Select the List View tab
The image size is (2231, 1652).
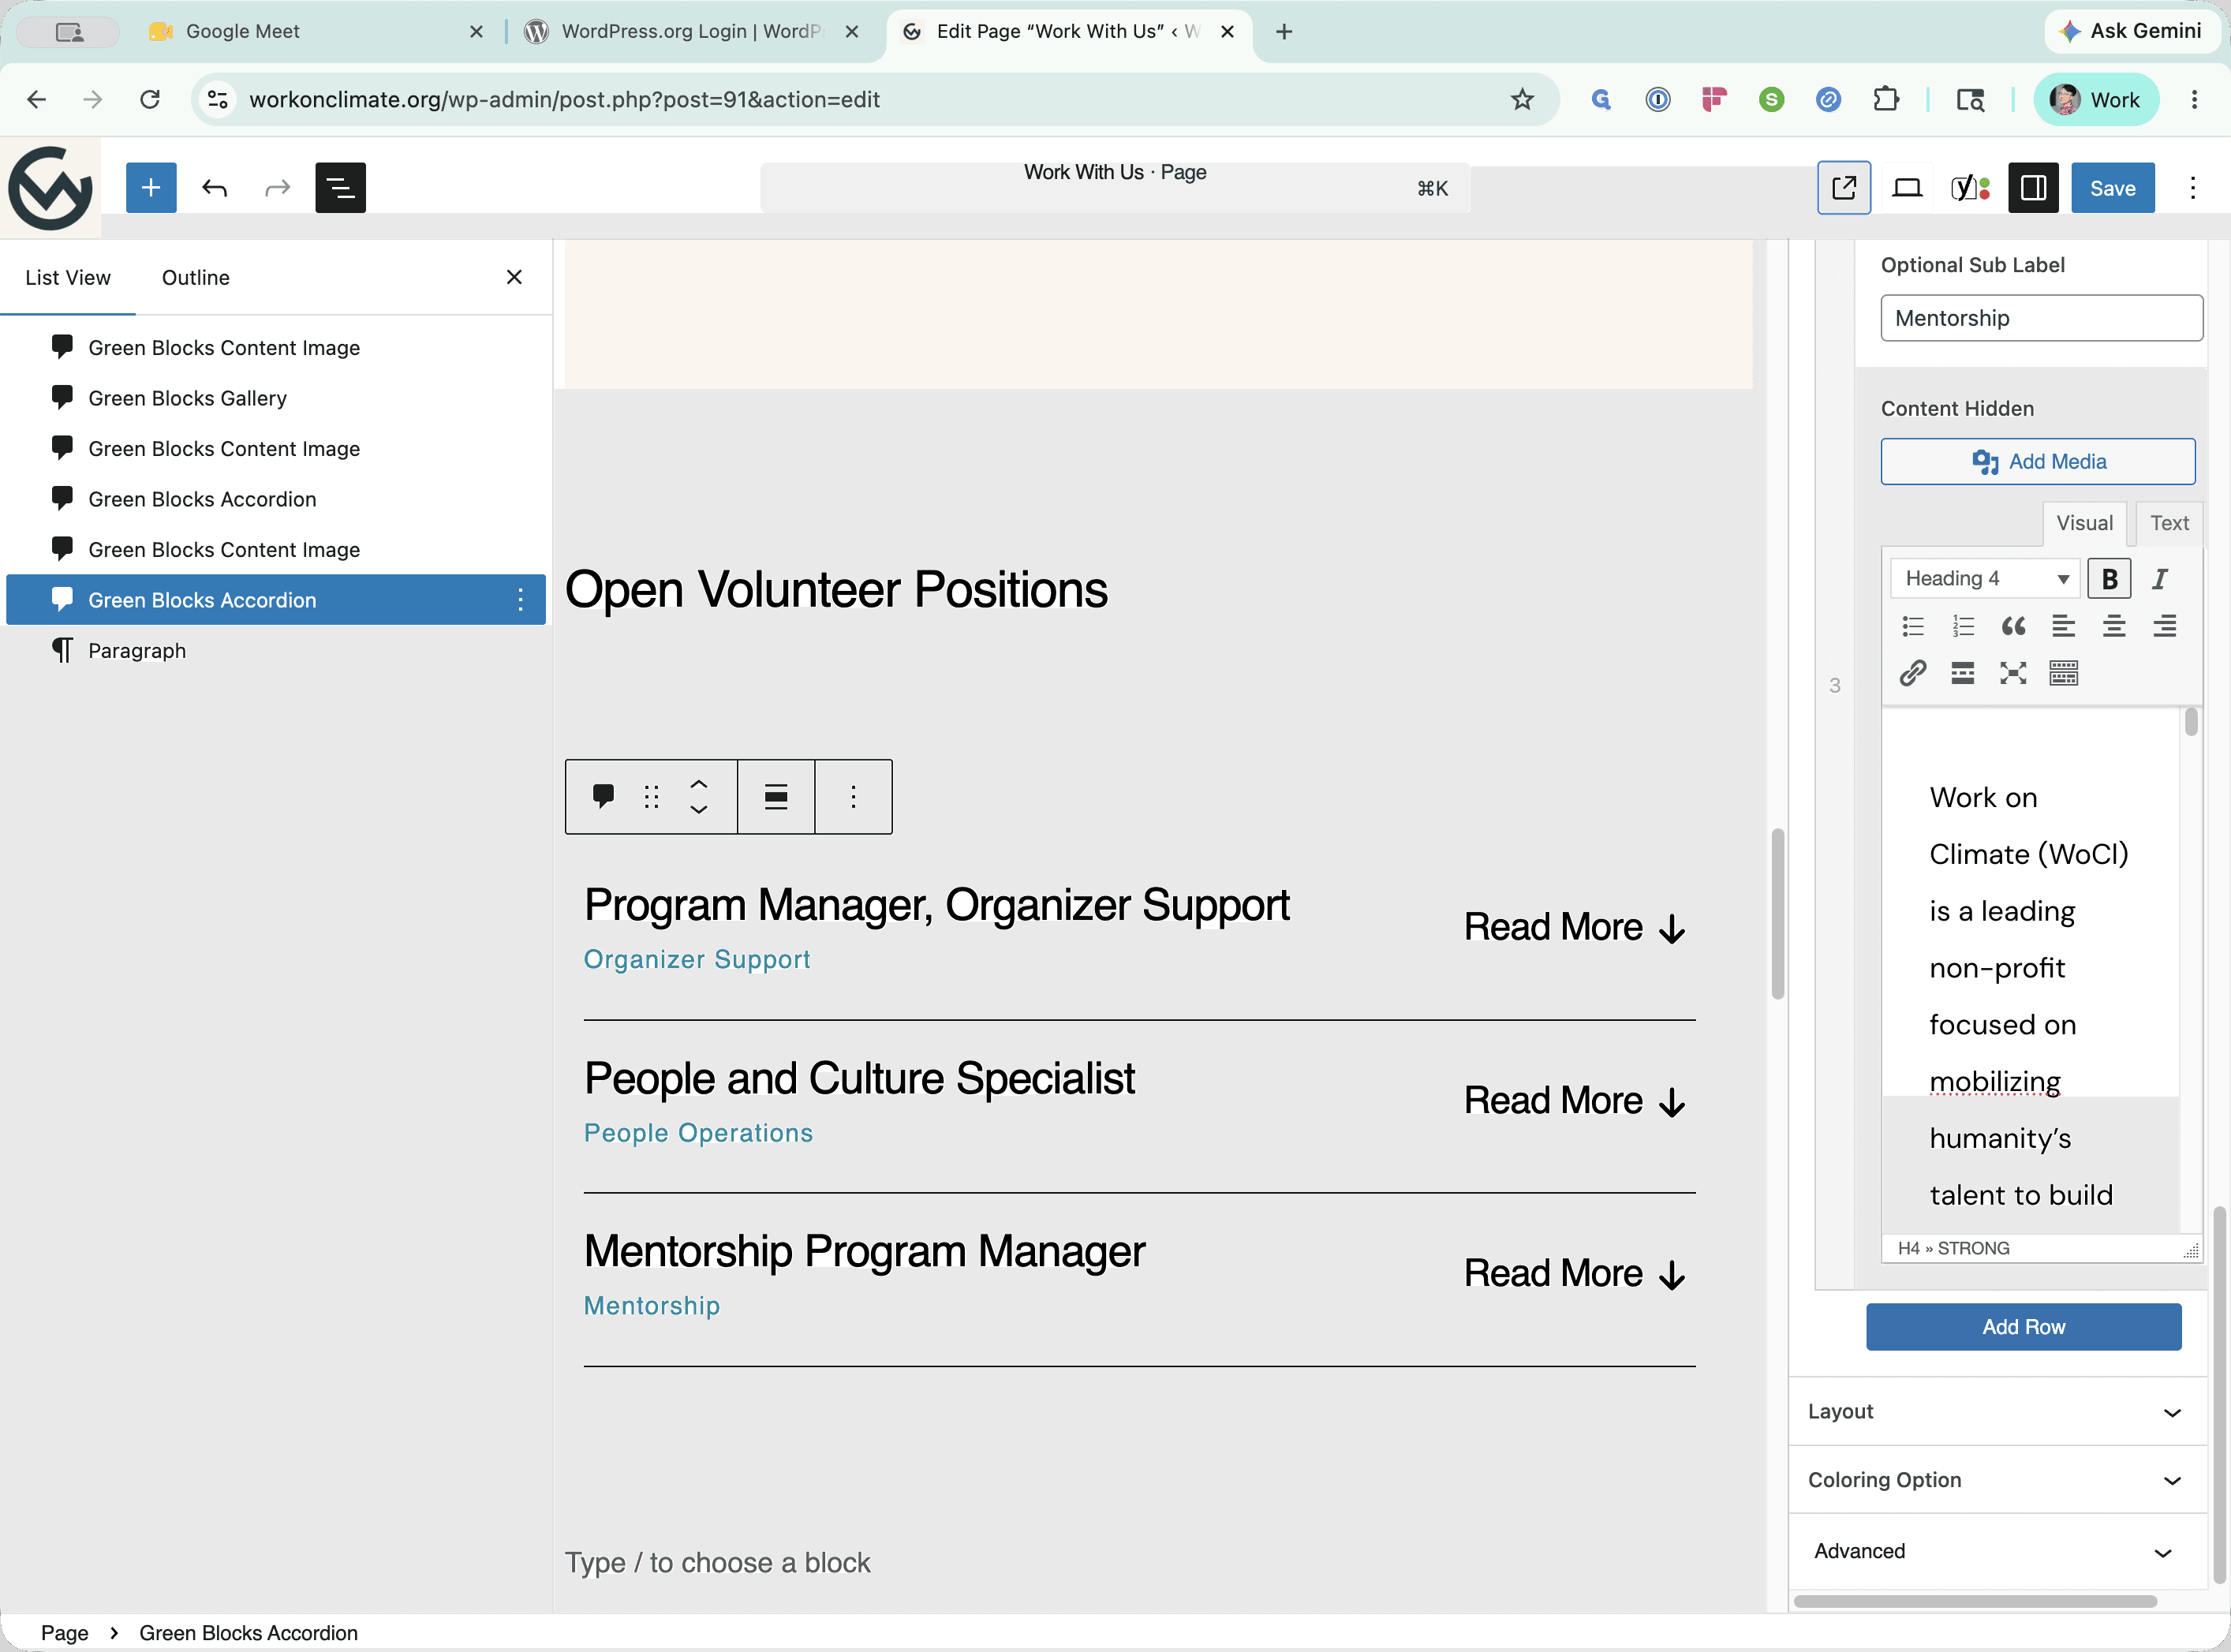68,277
